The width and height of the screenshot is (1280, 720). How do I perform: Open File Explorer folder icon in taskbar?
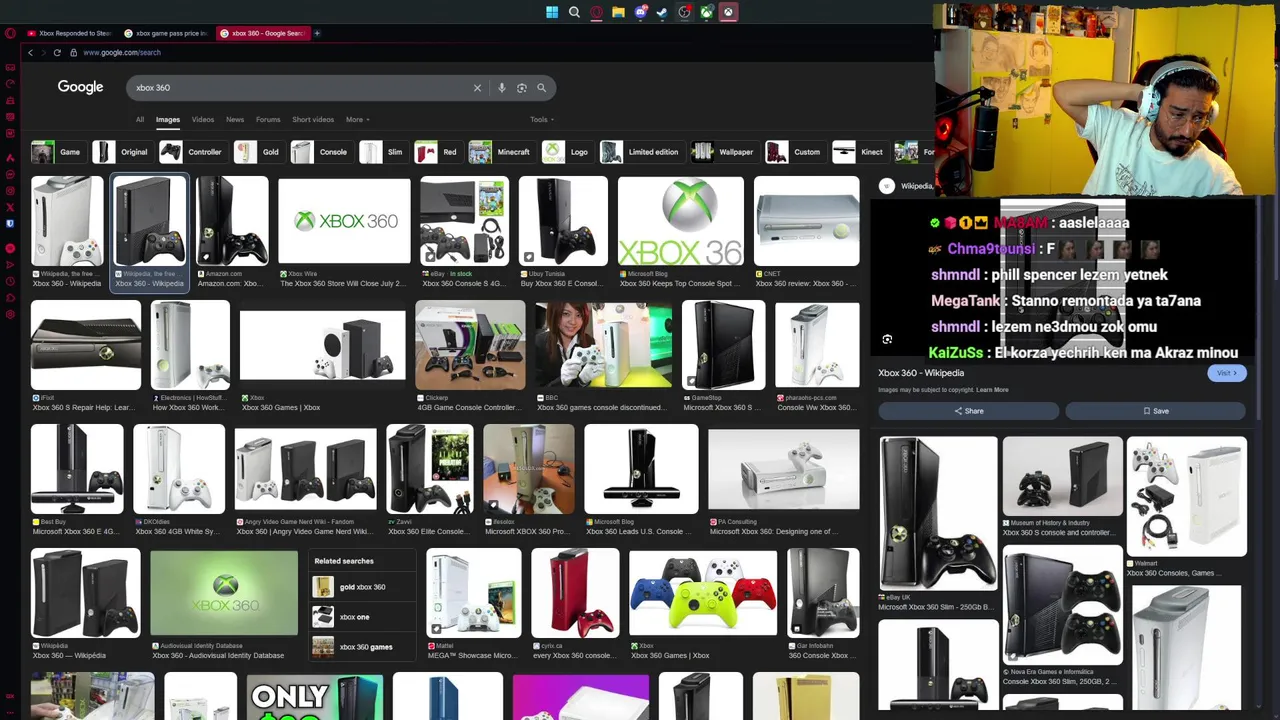coord(618,12)
